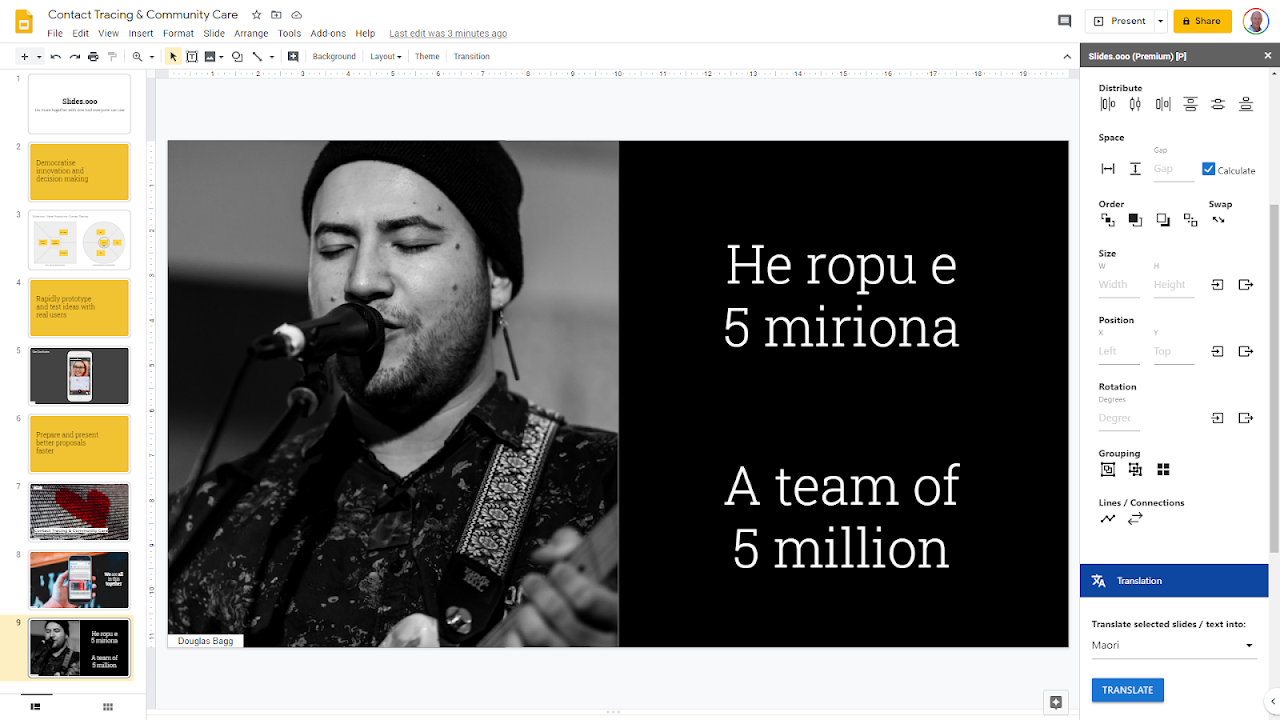Switch to grid view at bottom left

coord(108,707)
